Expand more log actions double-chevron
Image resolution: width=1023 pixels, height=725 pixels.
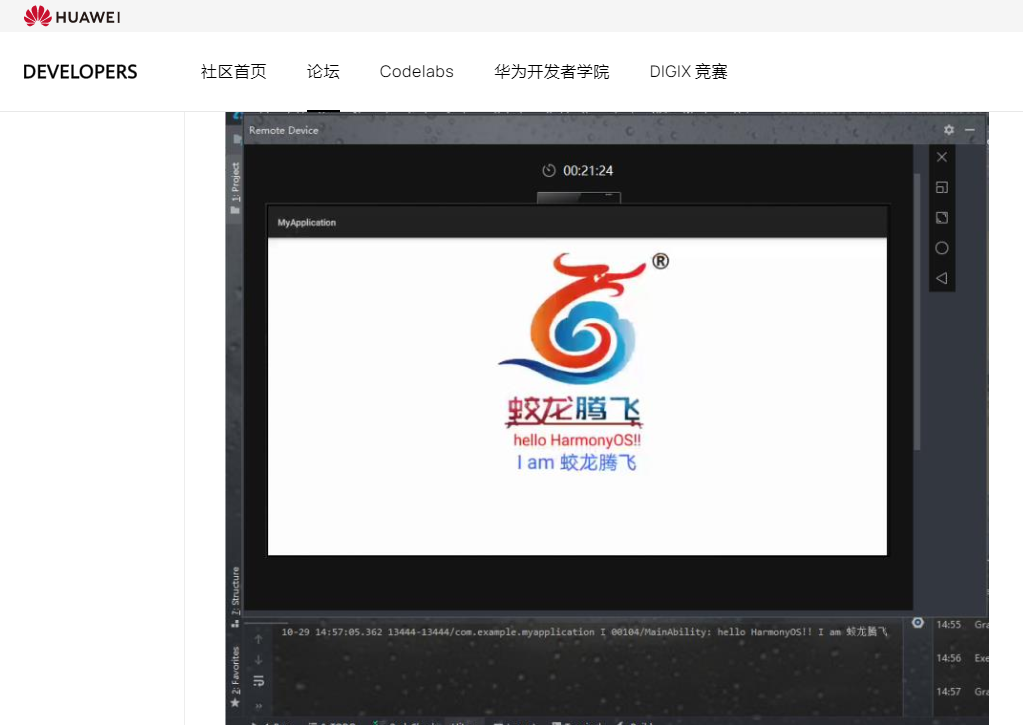(258, 704)
